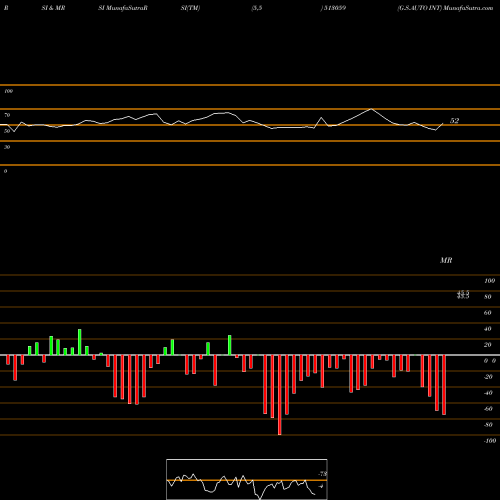The width and height of the screenshot is (500, 500).
Task: Click the 80 axis label on MR histogram
Action: [x=488, y=297]
